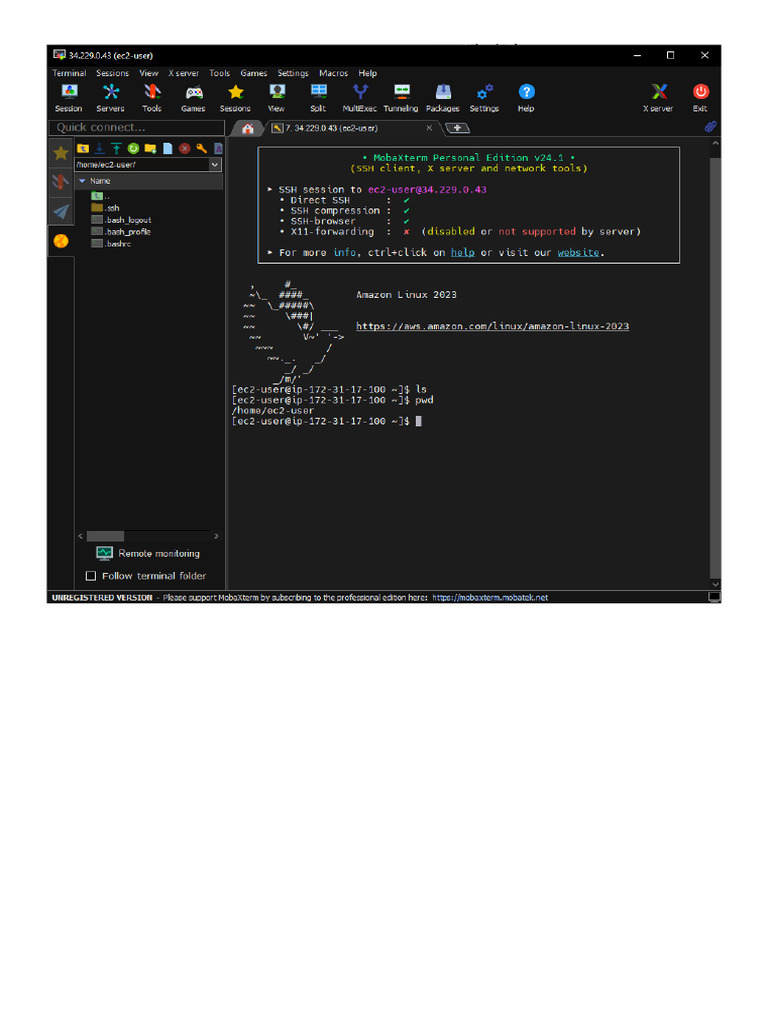Open the Tunneling manager

tap(401, 96)
